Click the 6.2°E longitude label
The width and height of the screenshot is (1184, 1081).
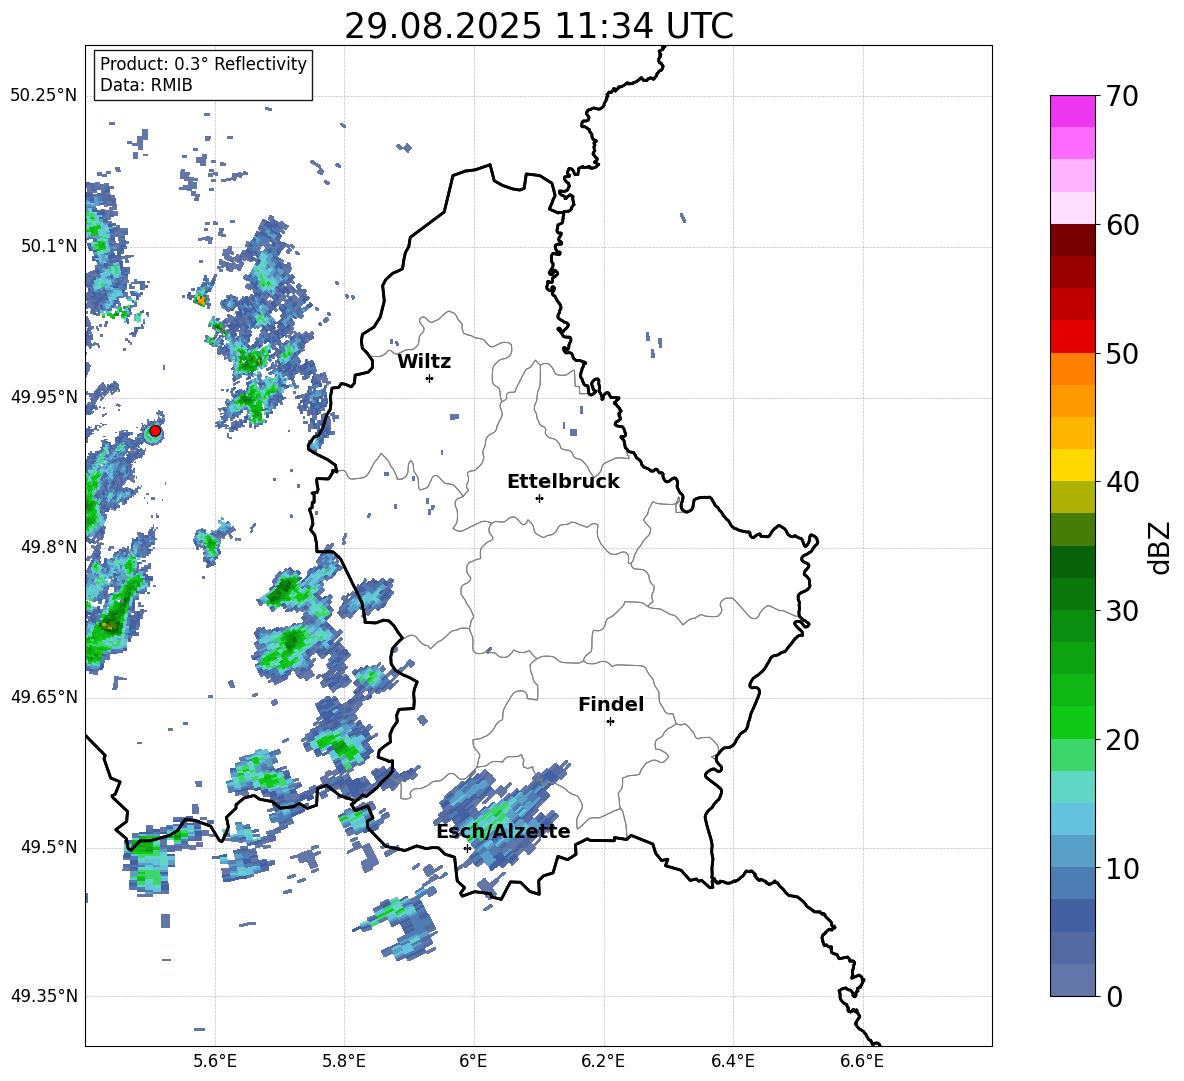(603, 1061)
